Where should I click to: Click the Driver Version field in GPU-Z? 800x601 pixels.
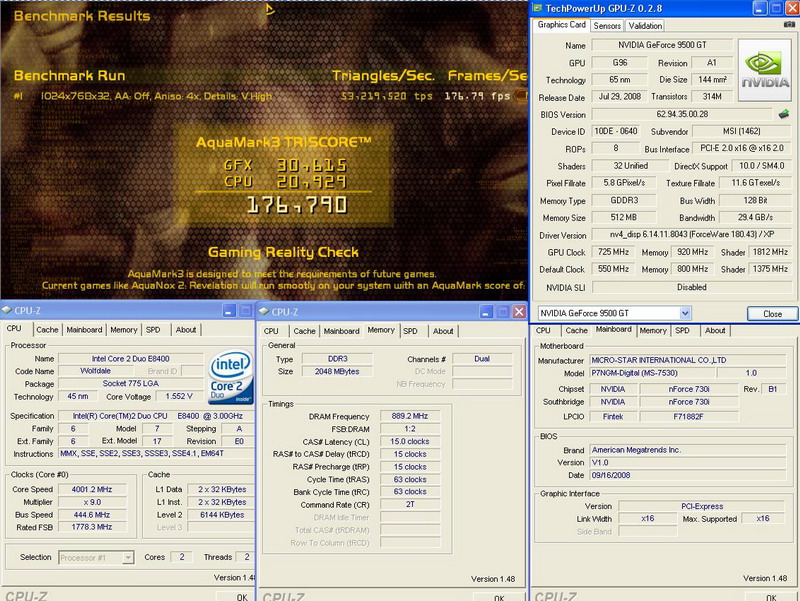tap(692, 235)
